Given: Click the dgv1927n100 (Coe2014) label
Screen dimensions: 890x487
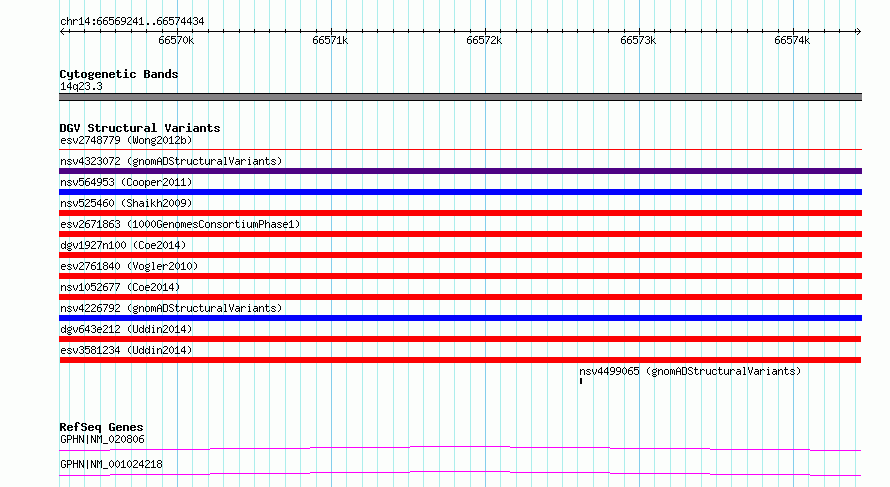Looking at the screenshot, I should 123,245.
